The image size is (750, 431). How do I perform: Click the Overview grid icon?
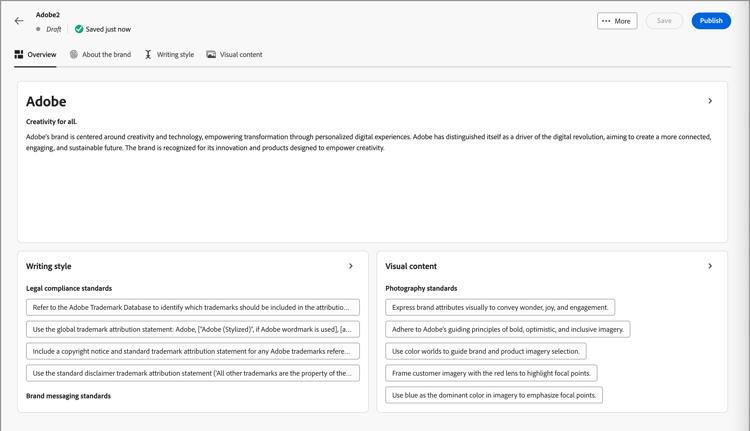(x=19, y=55)
